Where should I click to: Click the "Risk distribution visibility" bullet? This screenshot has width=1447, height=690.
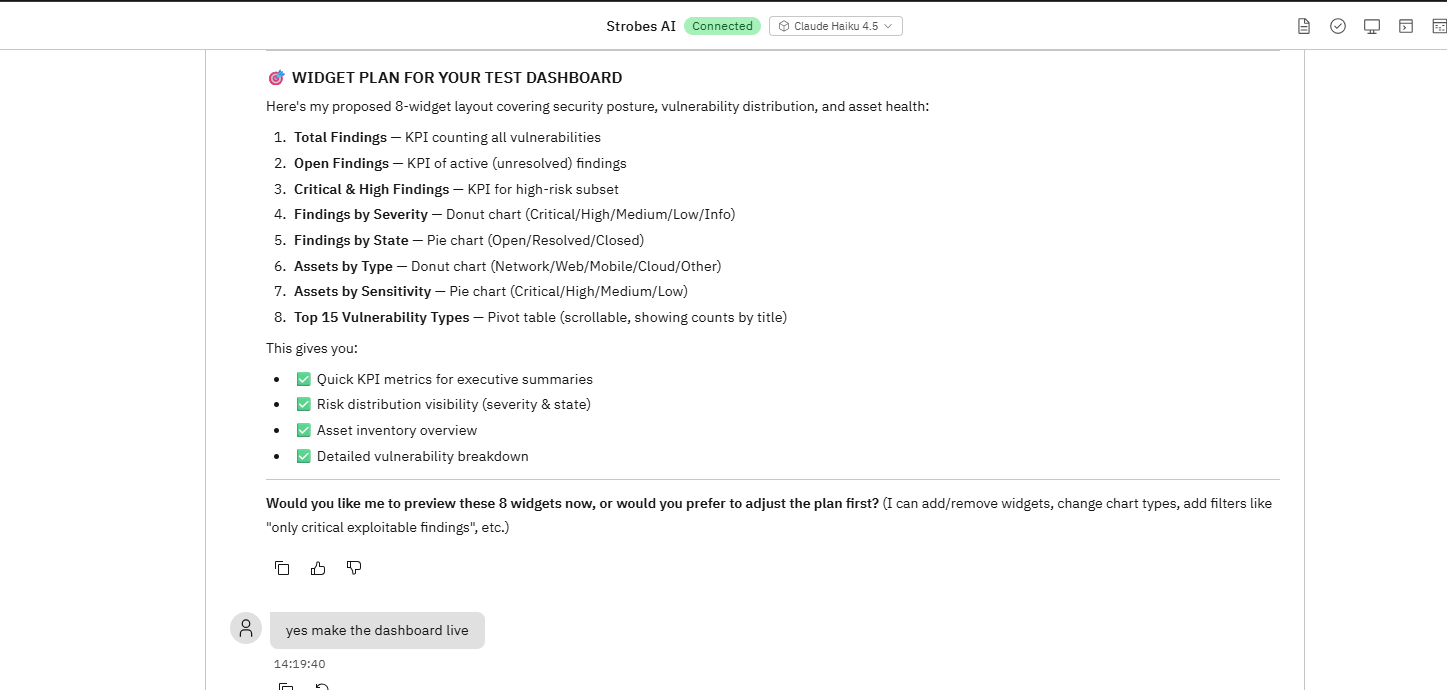click(x=443, y=404)
